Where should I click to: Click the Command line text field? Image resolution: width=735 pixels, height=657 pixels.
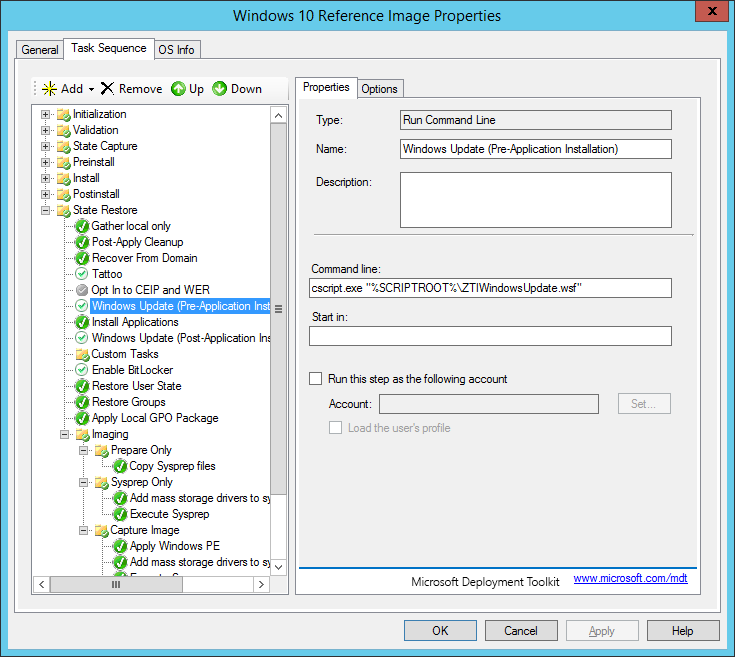[489, 288]
